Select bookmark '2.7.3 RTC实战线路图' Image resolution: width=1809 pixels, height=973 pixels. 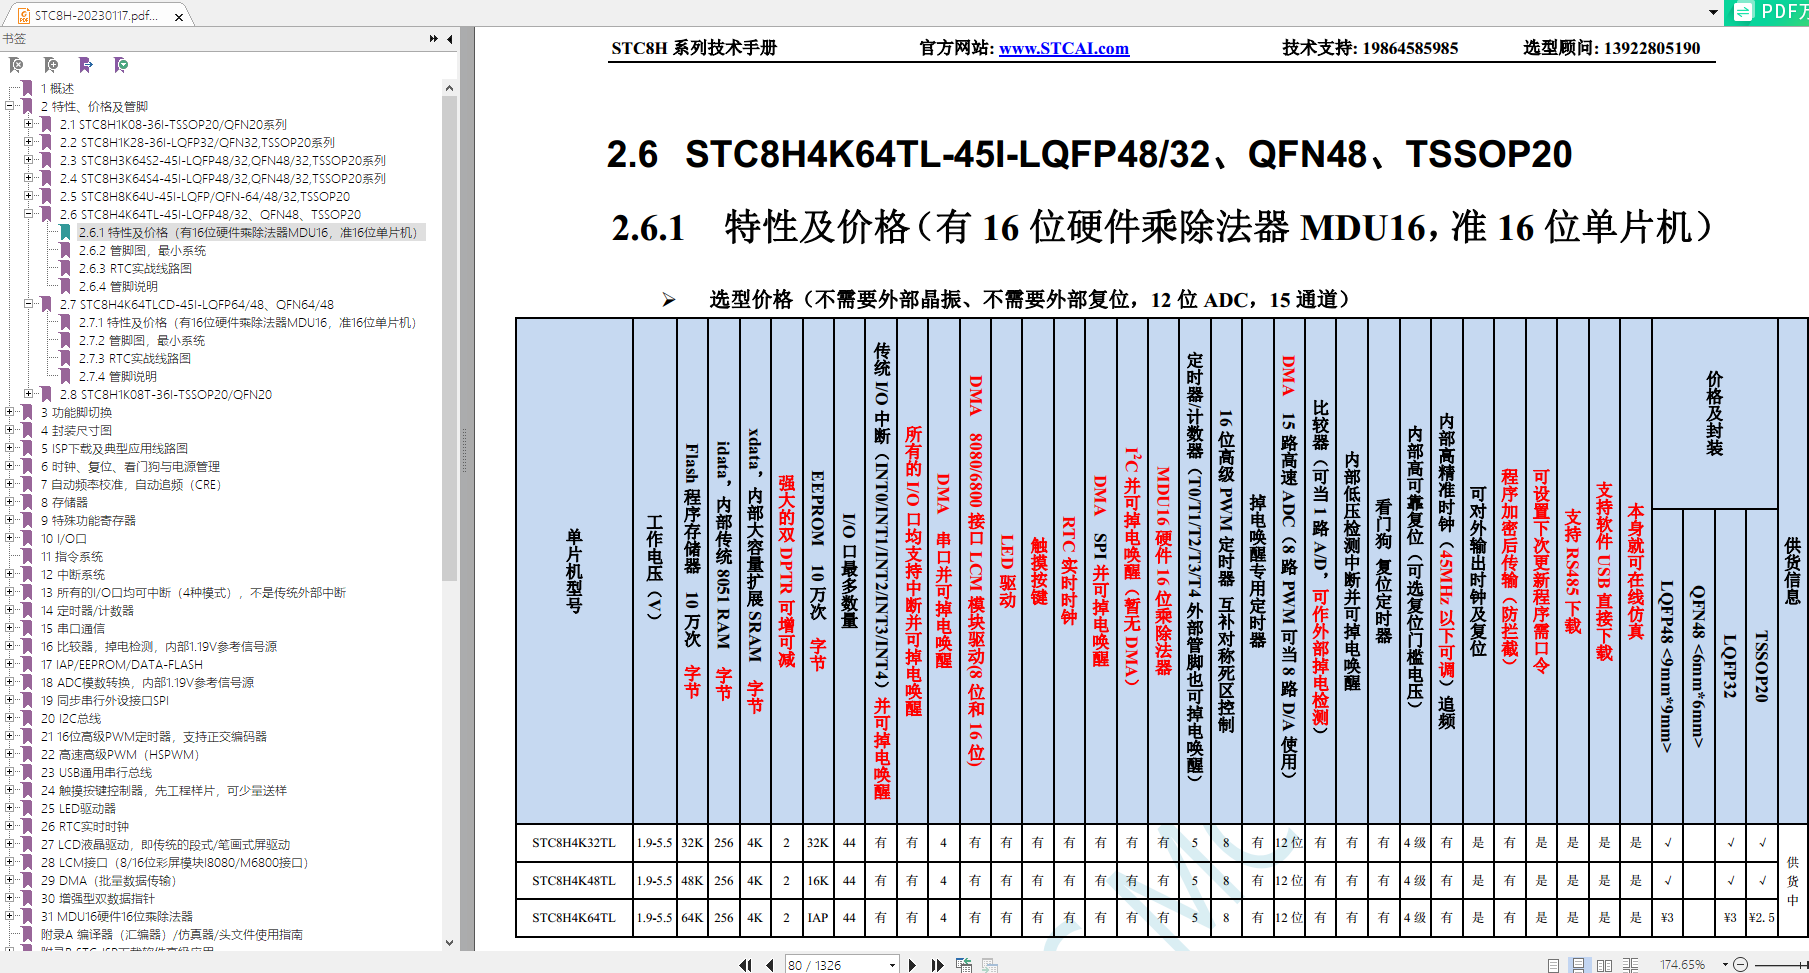point(134,358)
